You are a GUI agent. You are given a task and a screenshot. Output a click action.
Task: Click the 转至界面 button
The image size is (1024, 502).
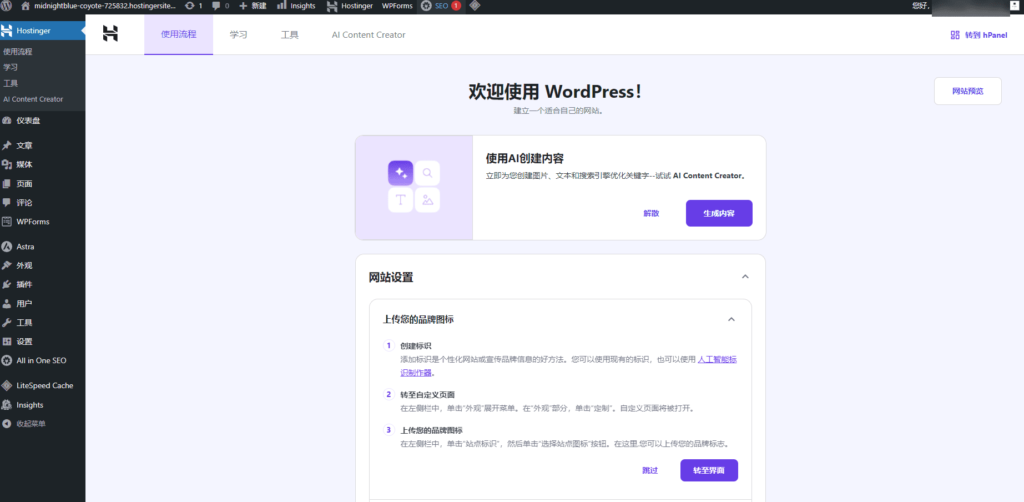(708, 470)
